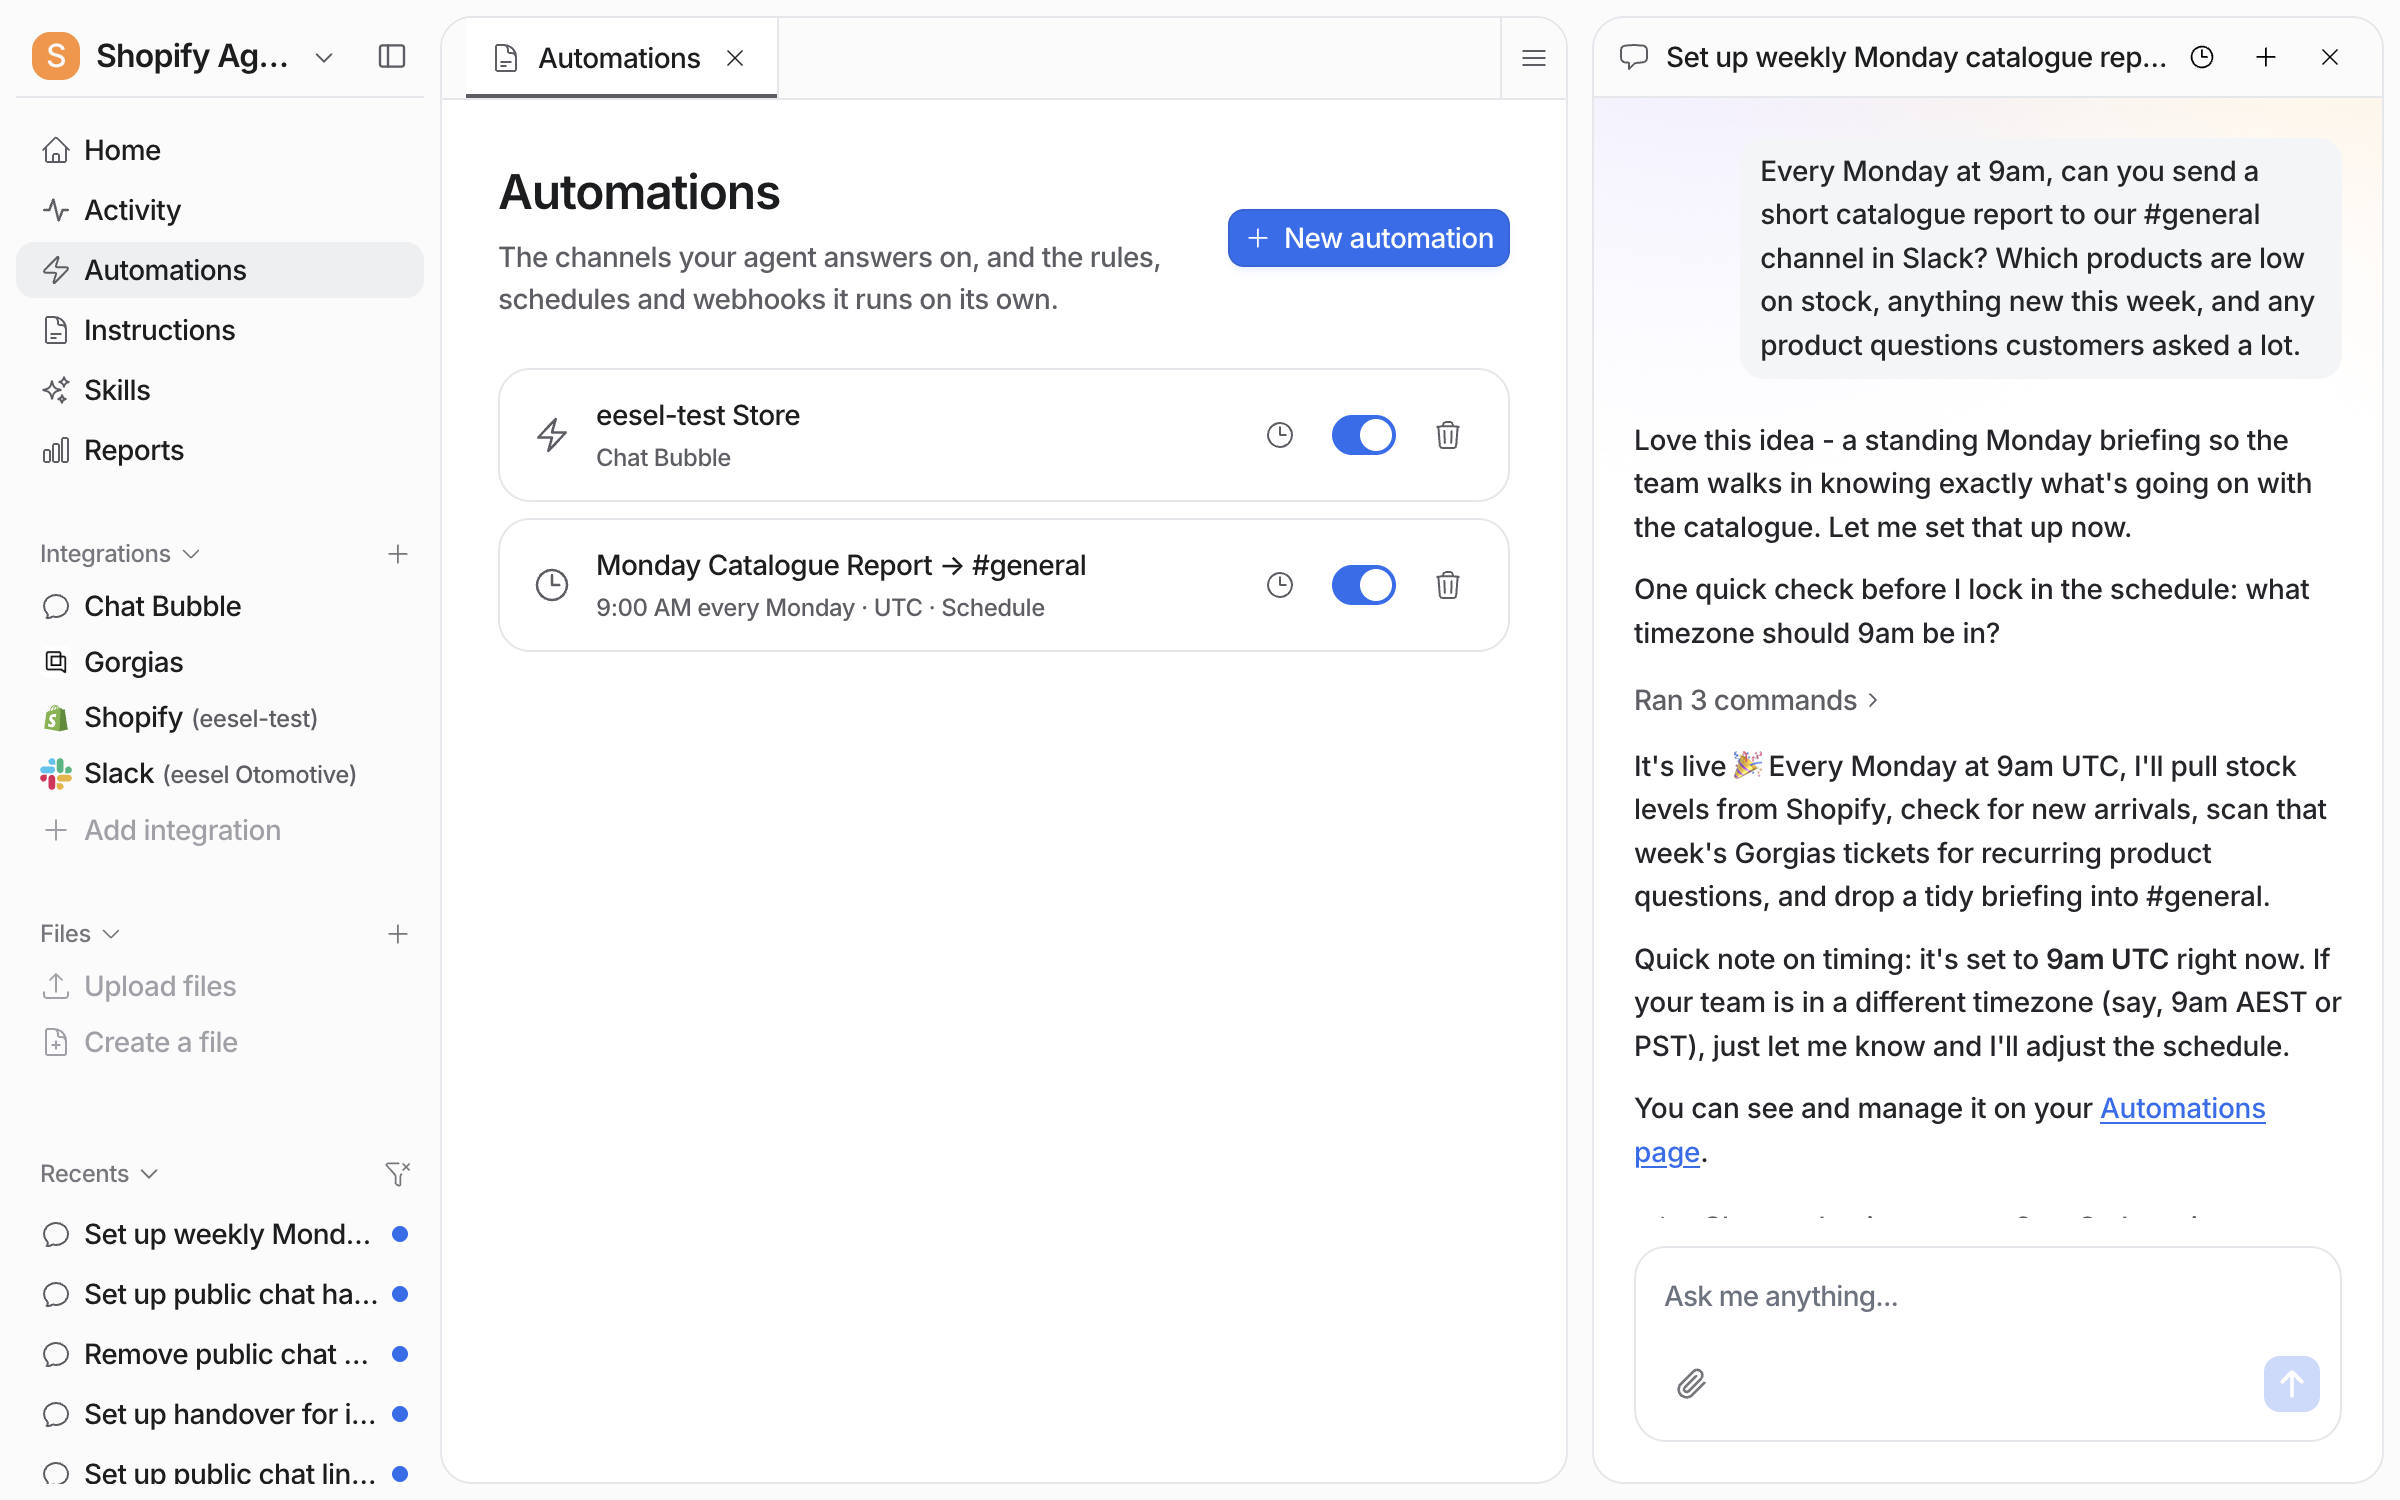Open recent chat Set up handover for i...

pyautogui.click(x=220, y=1414)
